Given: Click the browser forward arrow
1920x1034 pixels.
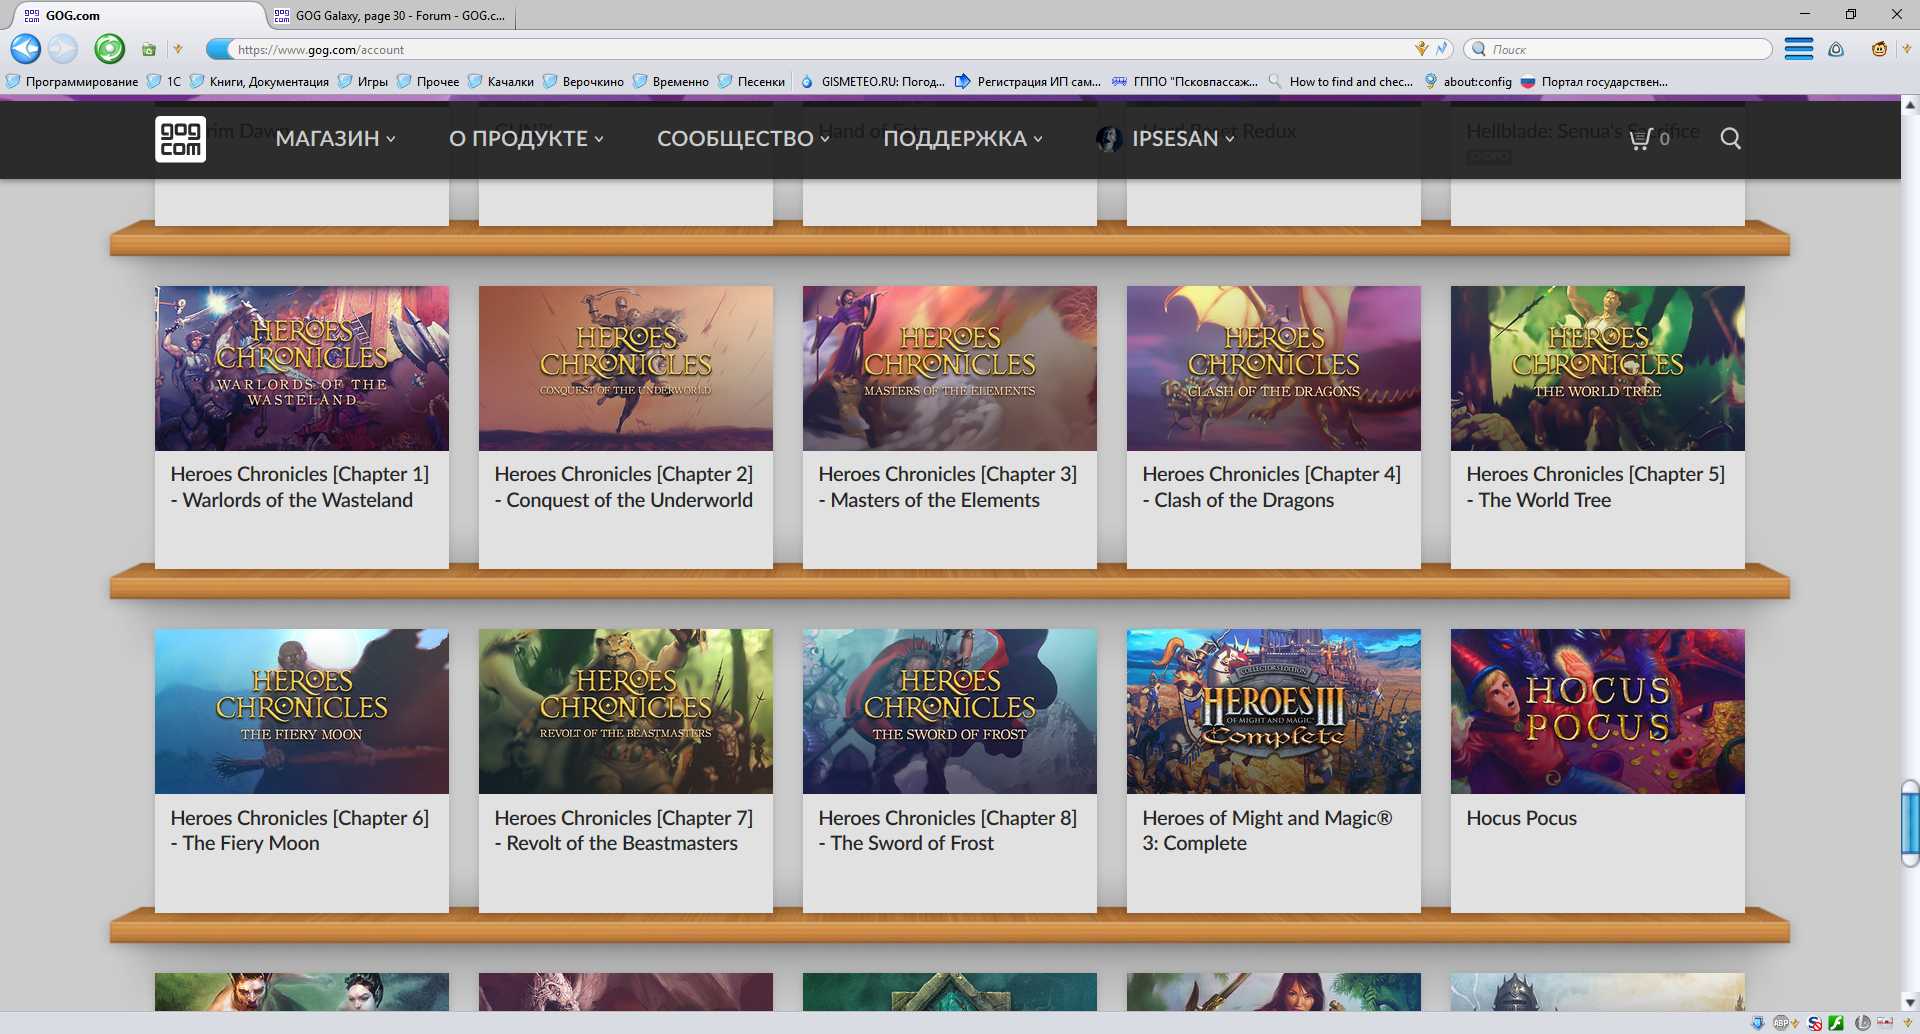Looking at the screenshot, I should click(63, 49).
